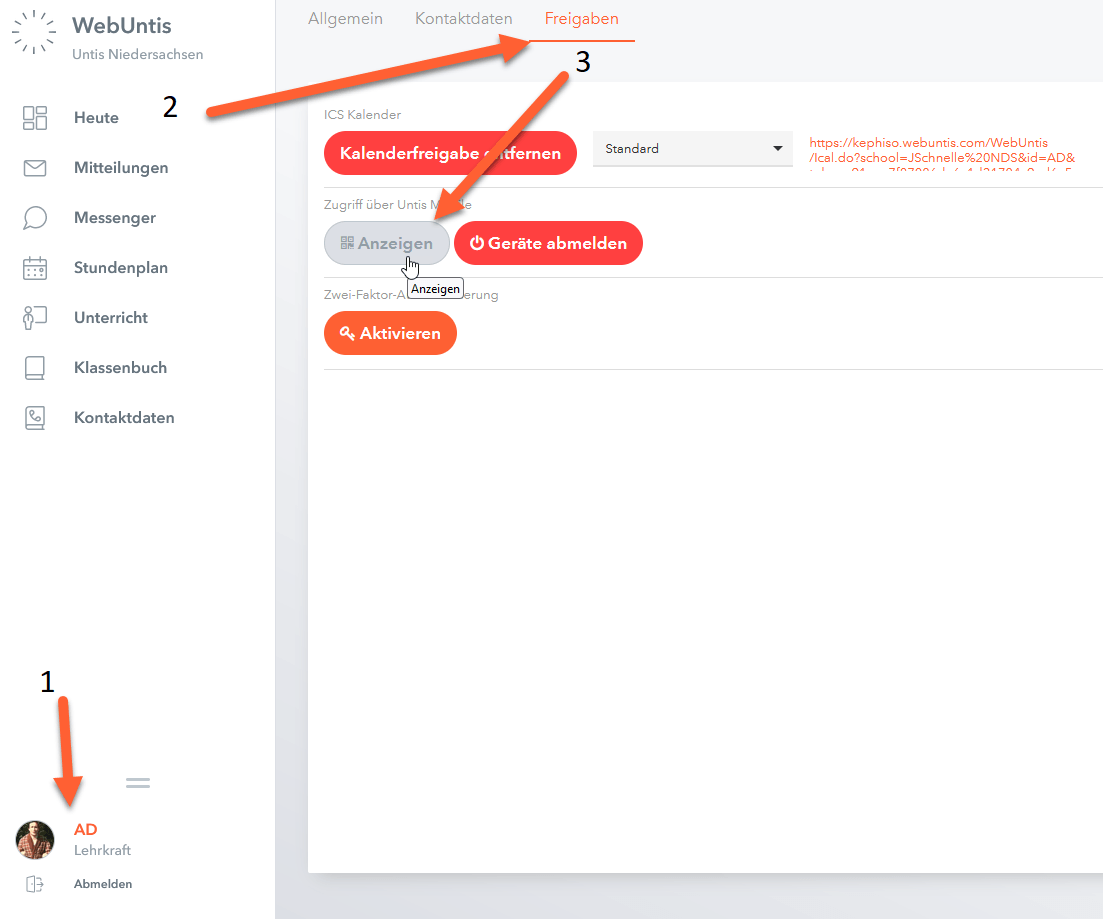Click the power icon on Geräte abmelden
This screenshot has width=1103, height=919.
pos(477,243)
